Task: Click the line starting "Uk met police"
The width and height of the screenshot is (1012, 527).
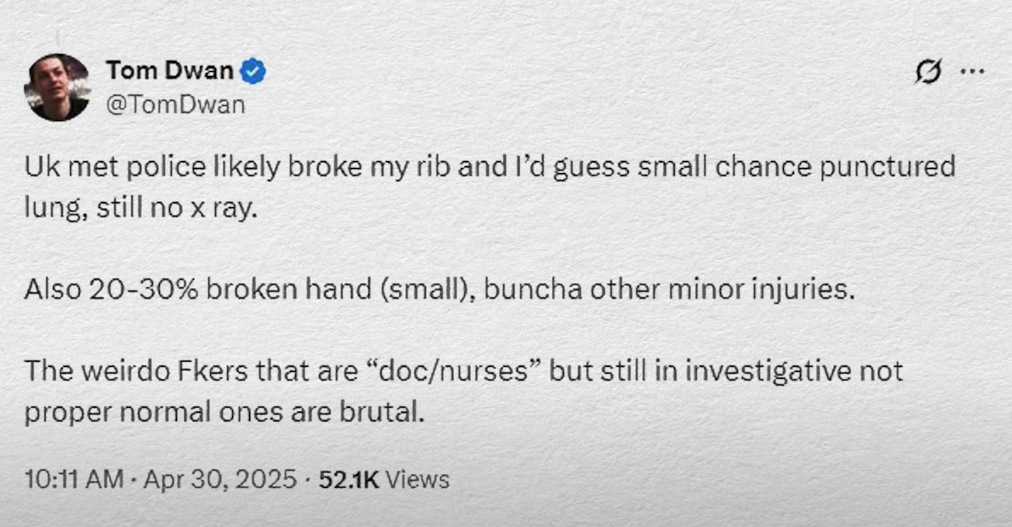Action: point(490,168)
